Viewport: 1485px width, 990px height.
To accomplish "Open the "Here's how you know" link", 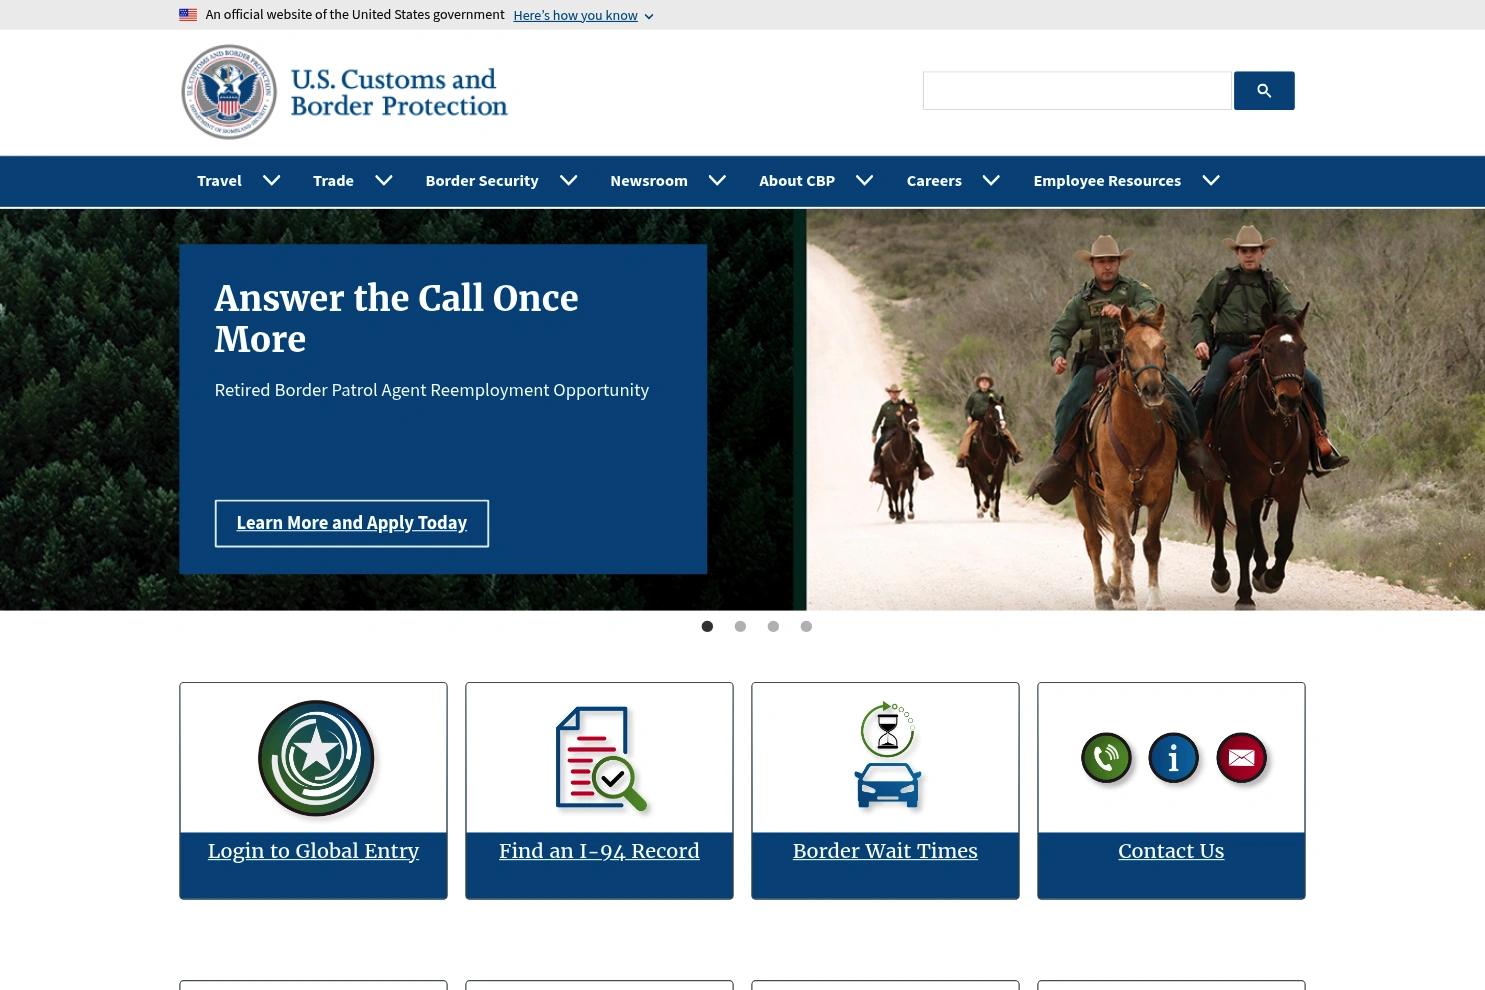I will click(575, 15).
